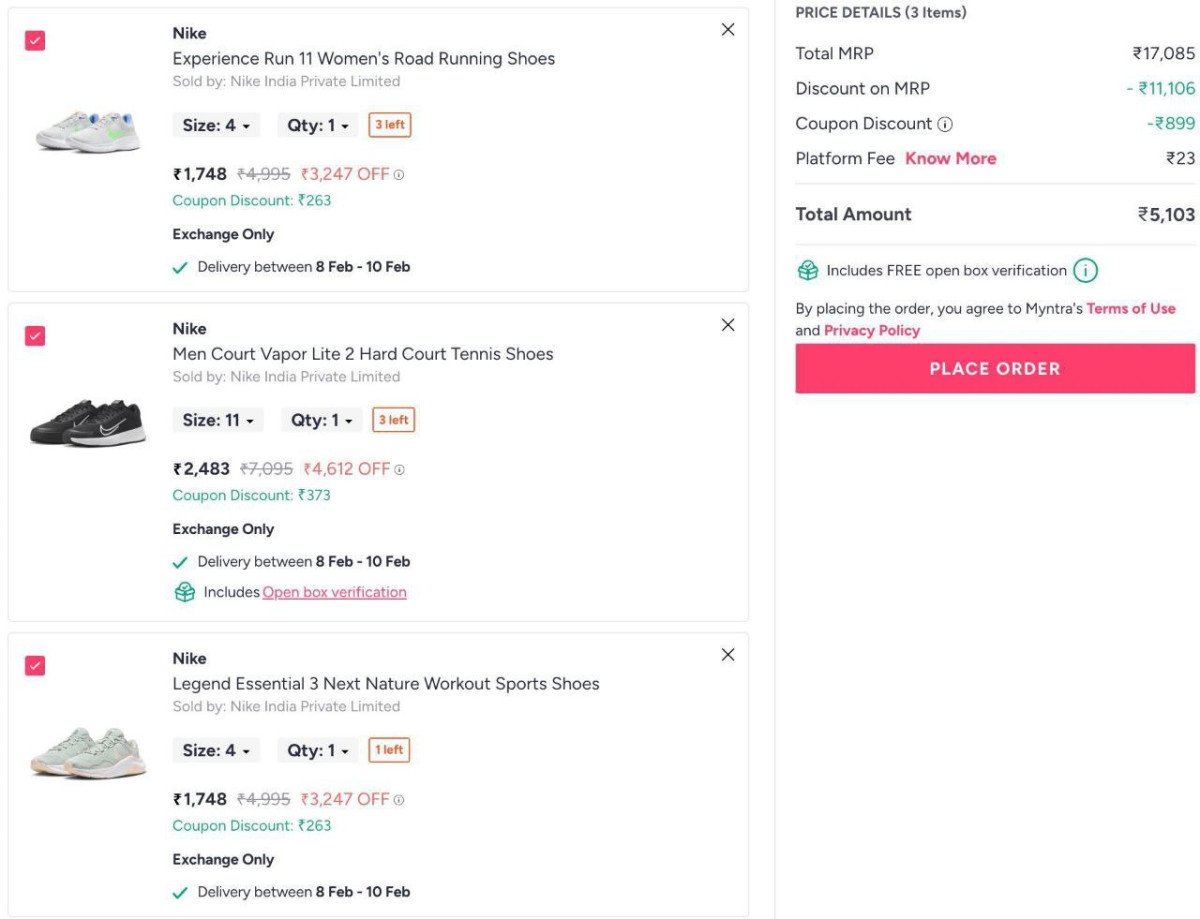The image size is (1200, 919).
Task: Click info icon next to Coupon Discount
Action: [x=945, y=125]
